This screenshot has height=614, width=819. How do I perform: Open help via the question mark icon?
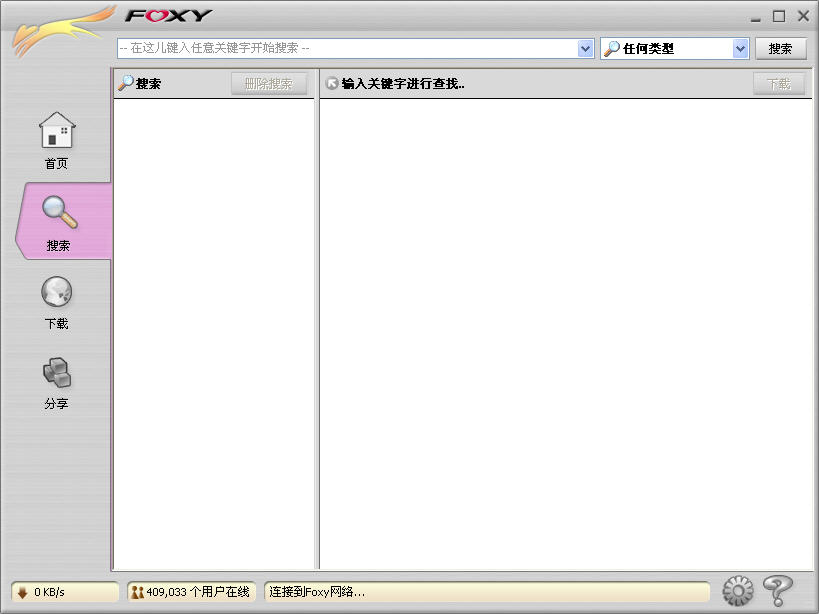(x=778, y=591)
